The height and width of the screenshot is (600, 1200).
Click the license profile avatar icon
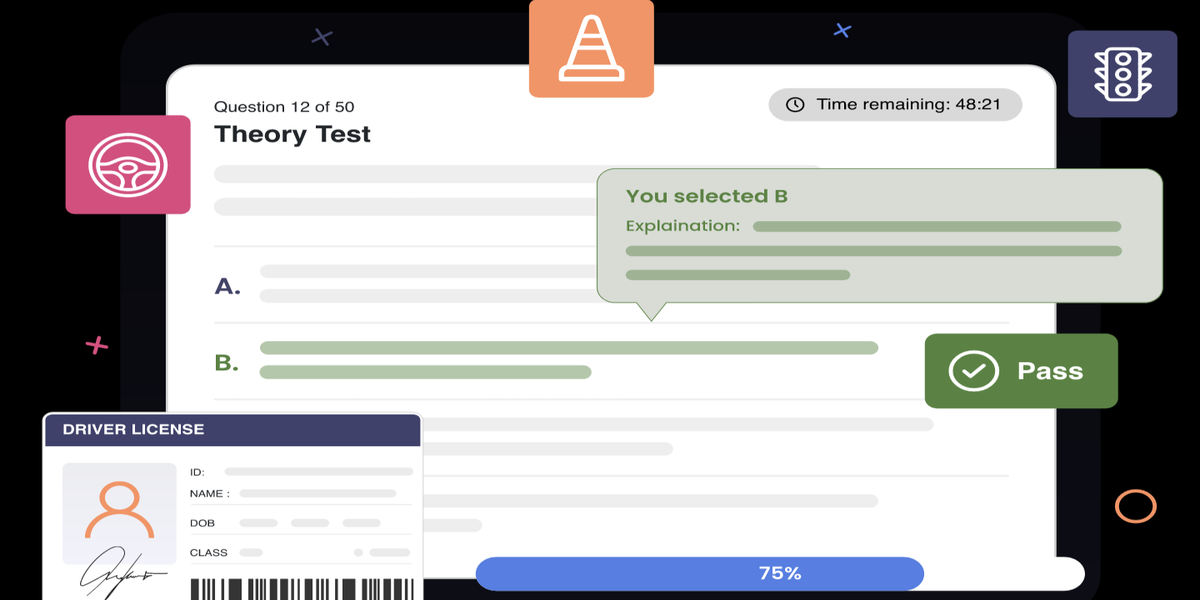point(119,511)
